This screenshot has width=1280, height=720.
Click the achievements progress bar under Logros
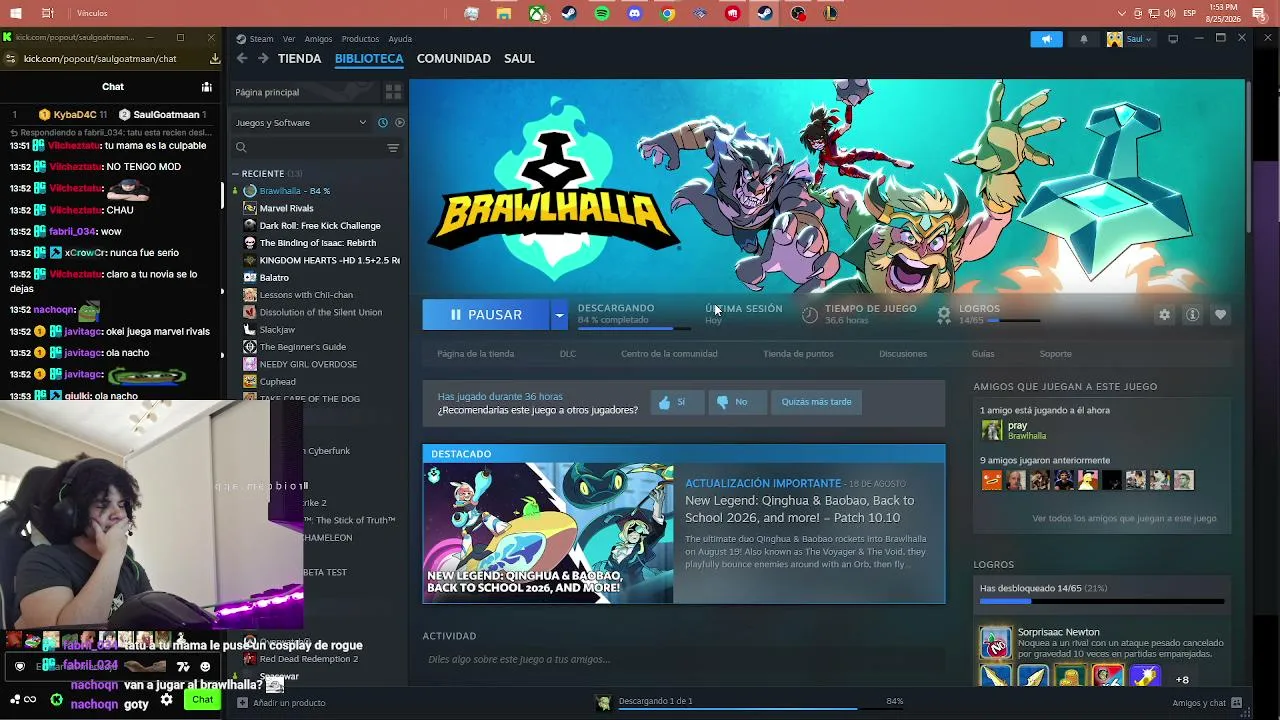click(x=1102, y=602)
